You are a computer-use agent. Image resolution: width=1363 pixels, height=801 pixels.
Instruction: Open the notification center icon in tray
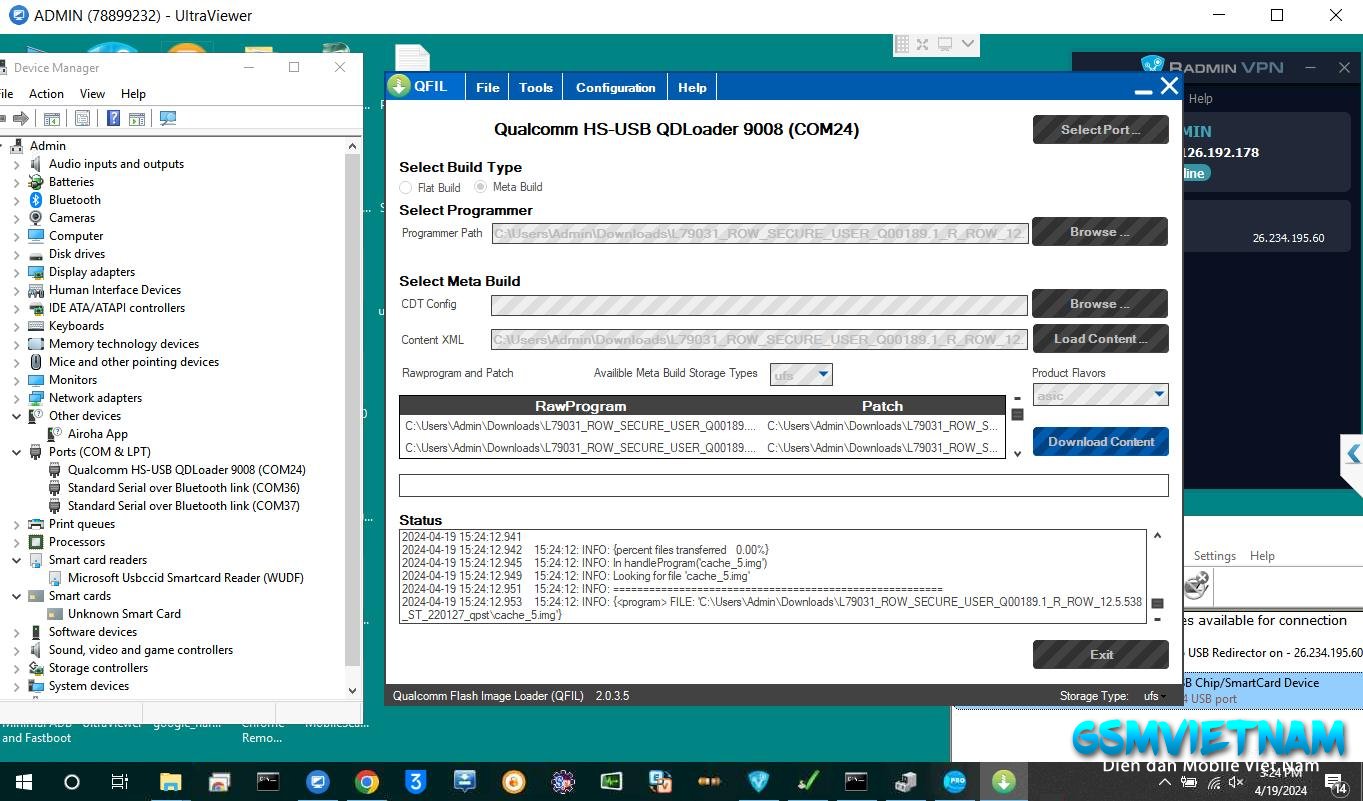1336,782
